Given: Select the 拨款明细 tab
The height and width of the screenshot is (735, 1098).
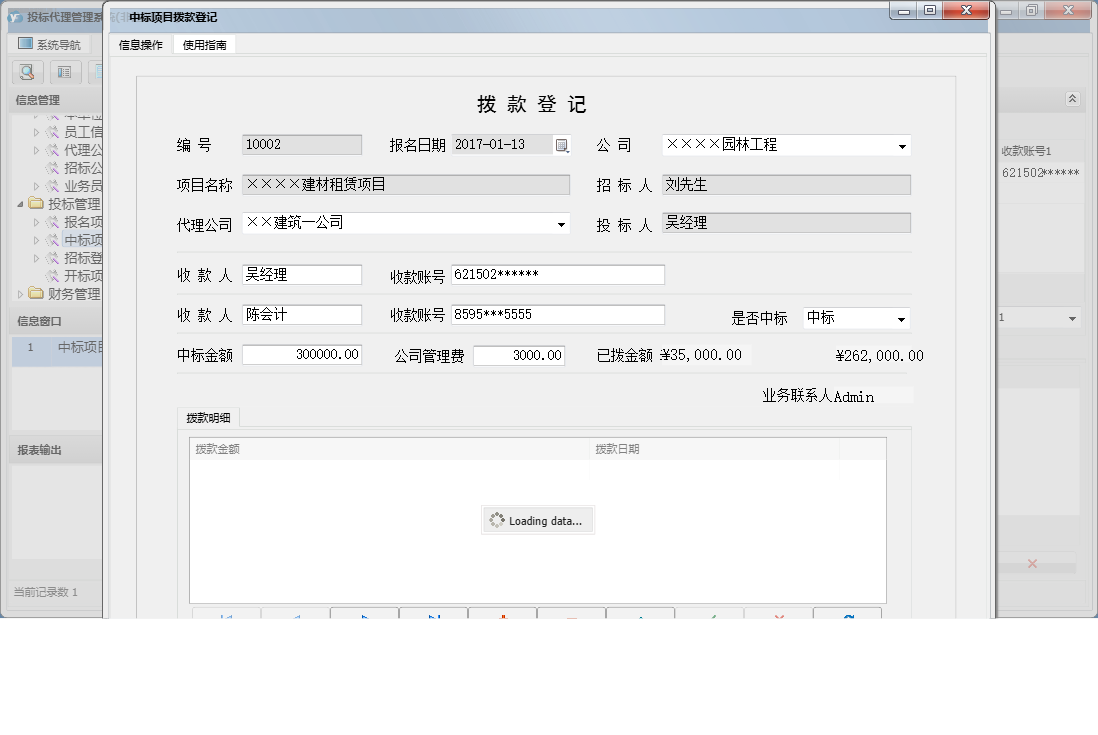Looking at the screenshot, I should tap(208, 417).
